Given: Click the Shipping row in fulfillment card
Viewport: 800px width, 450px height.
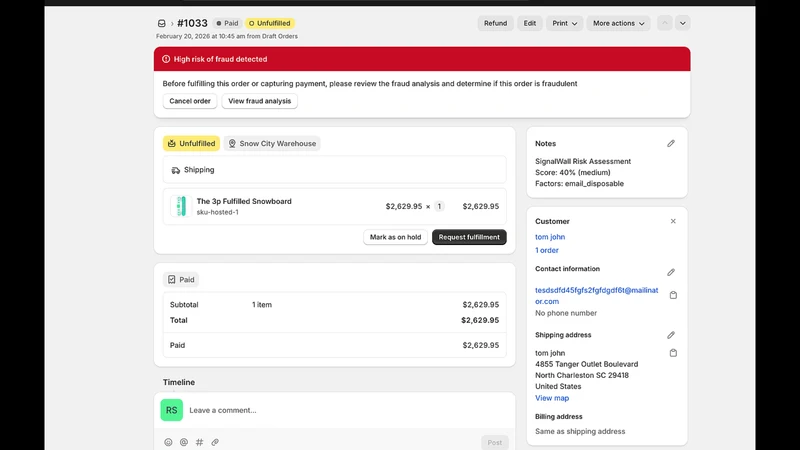Looking at the screenshot, I should [x=335, y=170].
